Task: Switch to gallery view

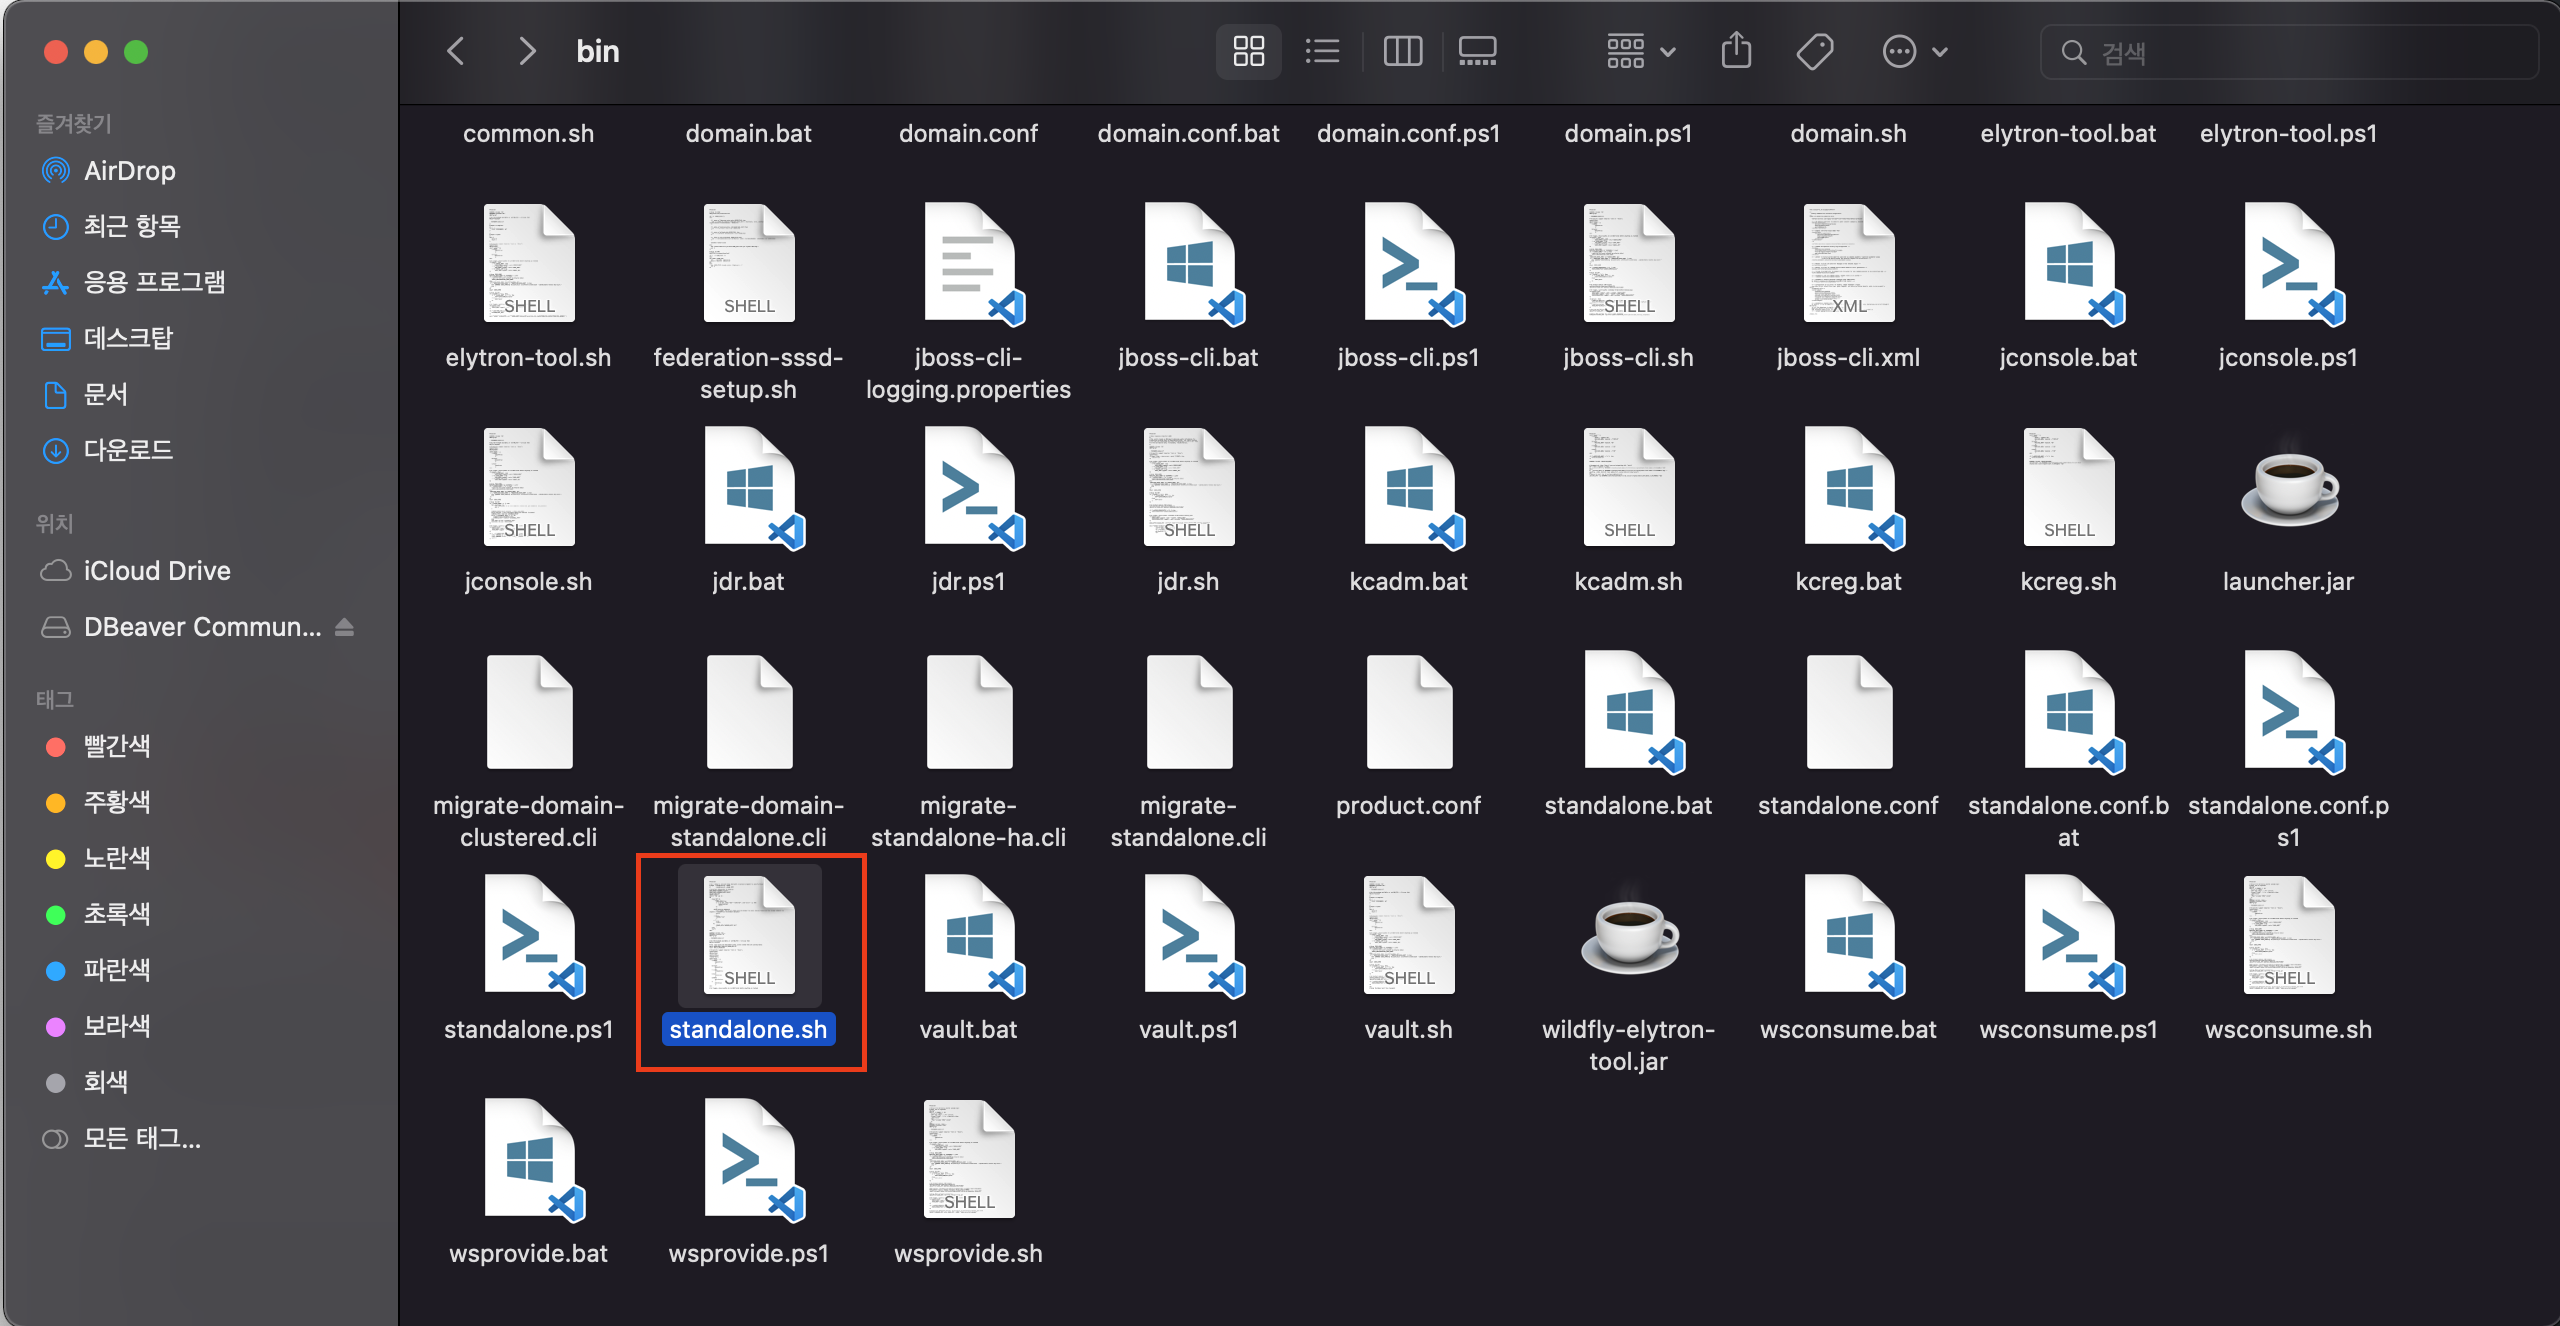Action: point(1477,51)
